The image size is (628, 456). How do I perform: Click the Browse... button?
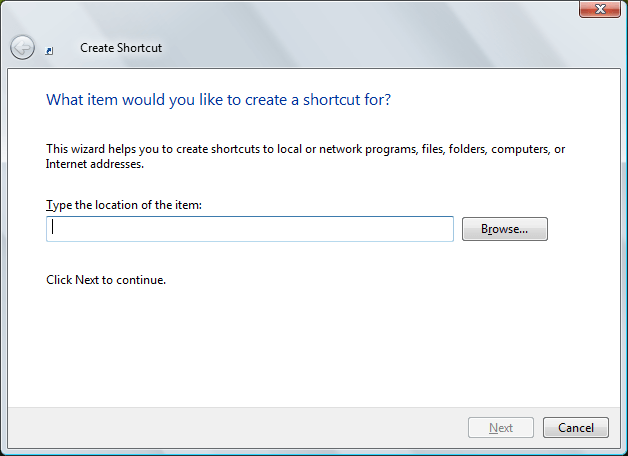(x=505, y=229)
